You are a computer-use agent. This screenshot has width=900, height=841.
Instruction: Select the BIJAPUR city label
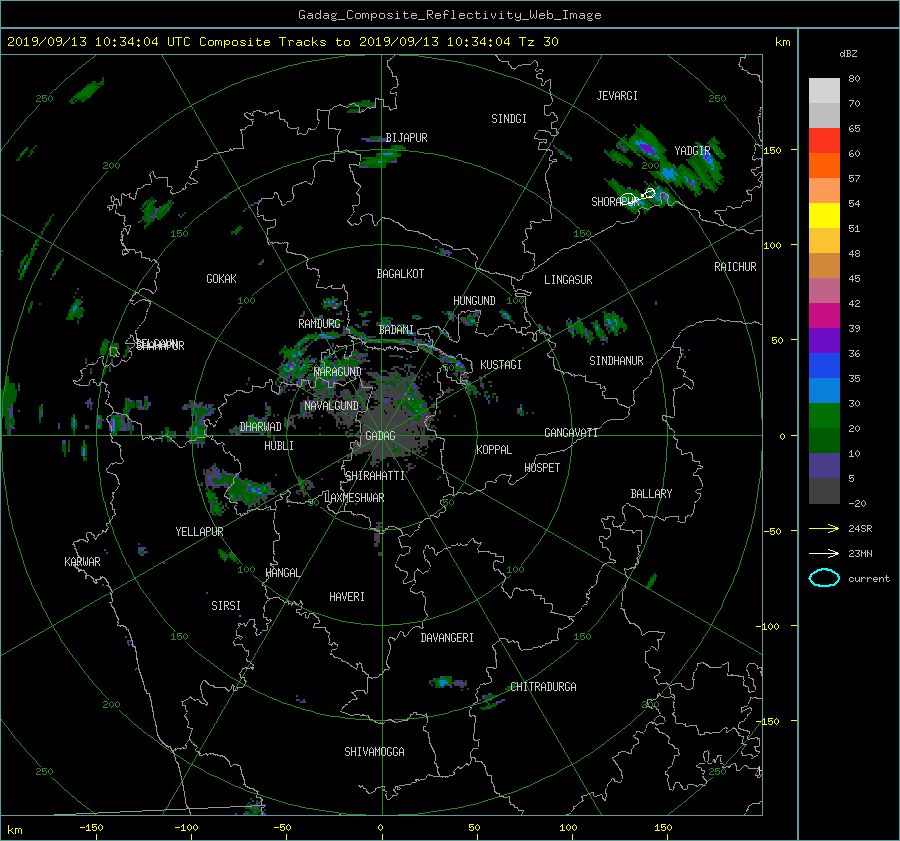point(406,138)
